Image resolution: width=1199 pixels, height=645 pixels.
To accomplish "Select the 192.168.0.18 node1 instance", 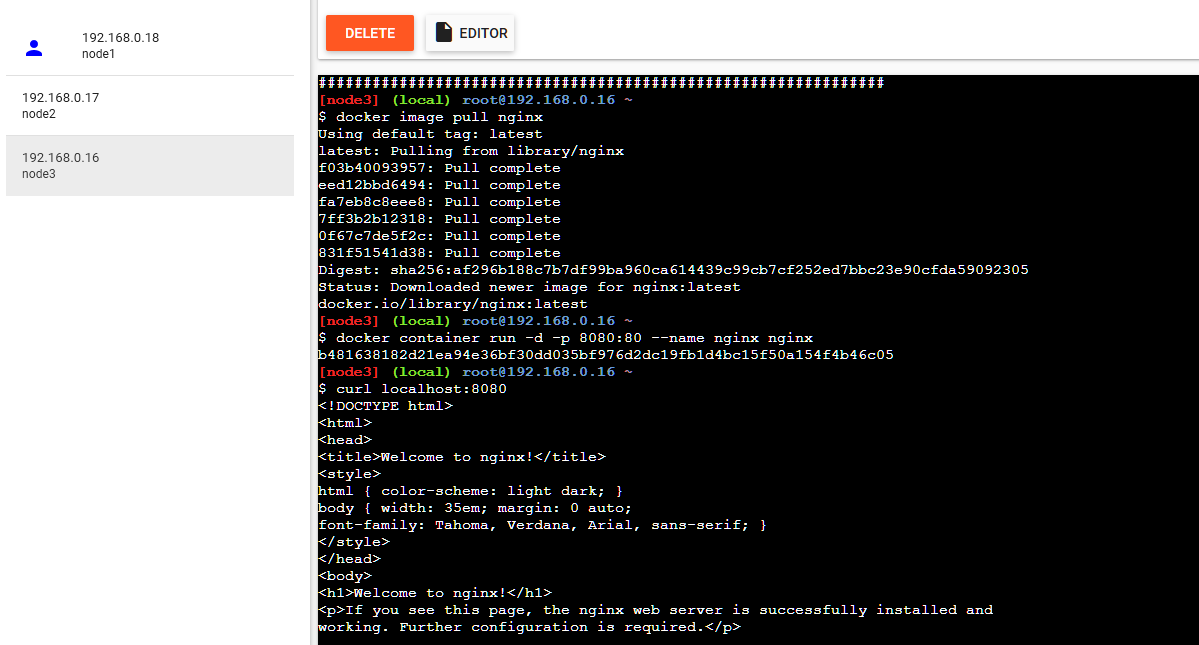I will click(120, 45).
